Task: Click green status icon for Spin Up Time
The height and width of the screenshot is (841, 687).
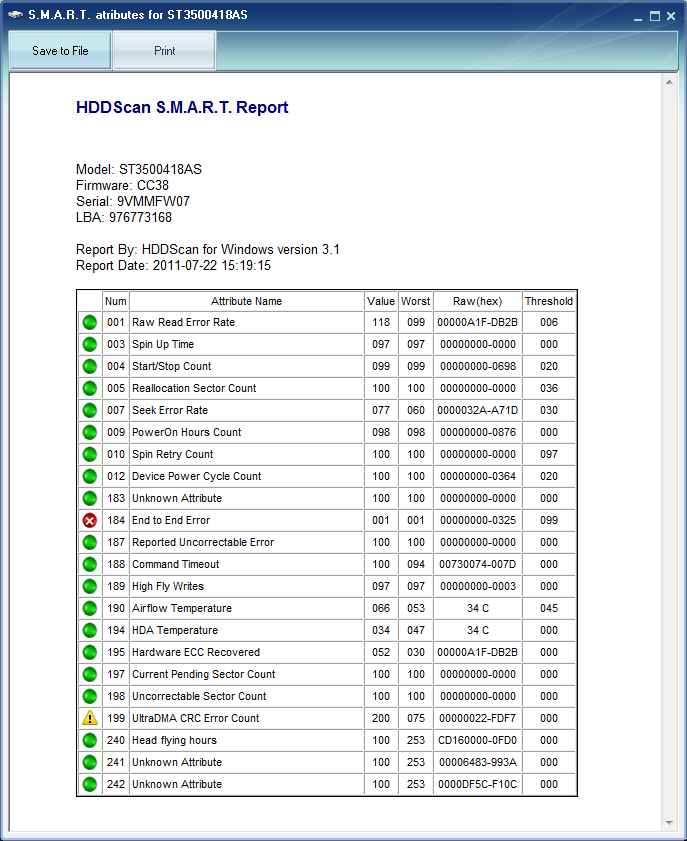Action: (90, 344)
